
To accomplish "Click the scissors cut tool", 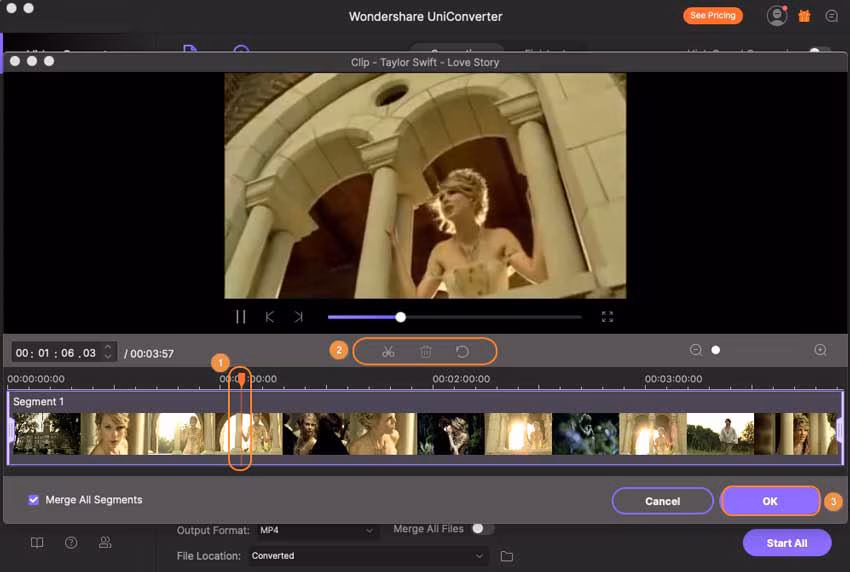I will 388,352.
